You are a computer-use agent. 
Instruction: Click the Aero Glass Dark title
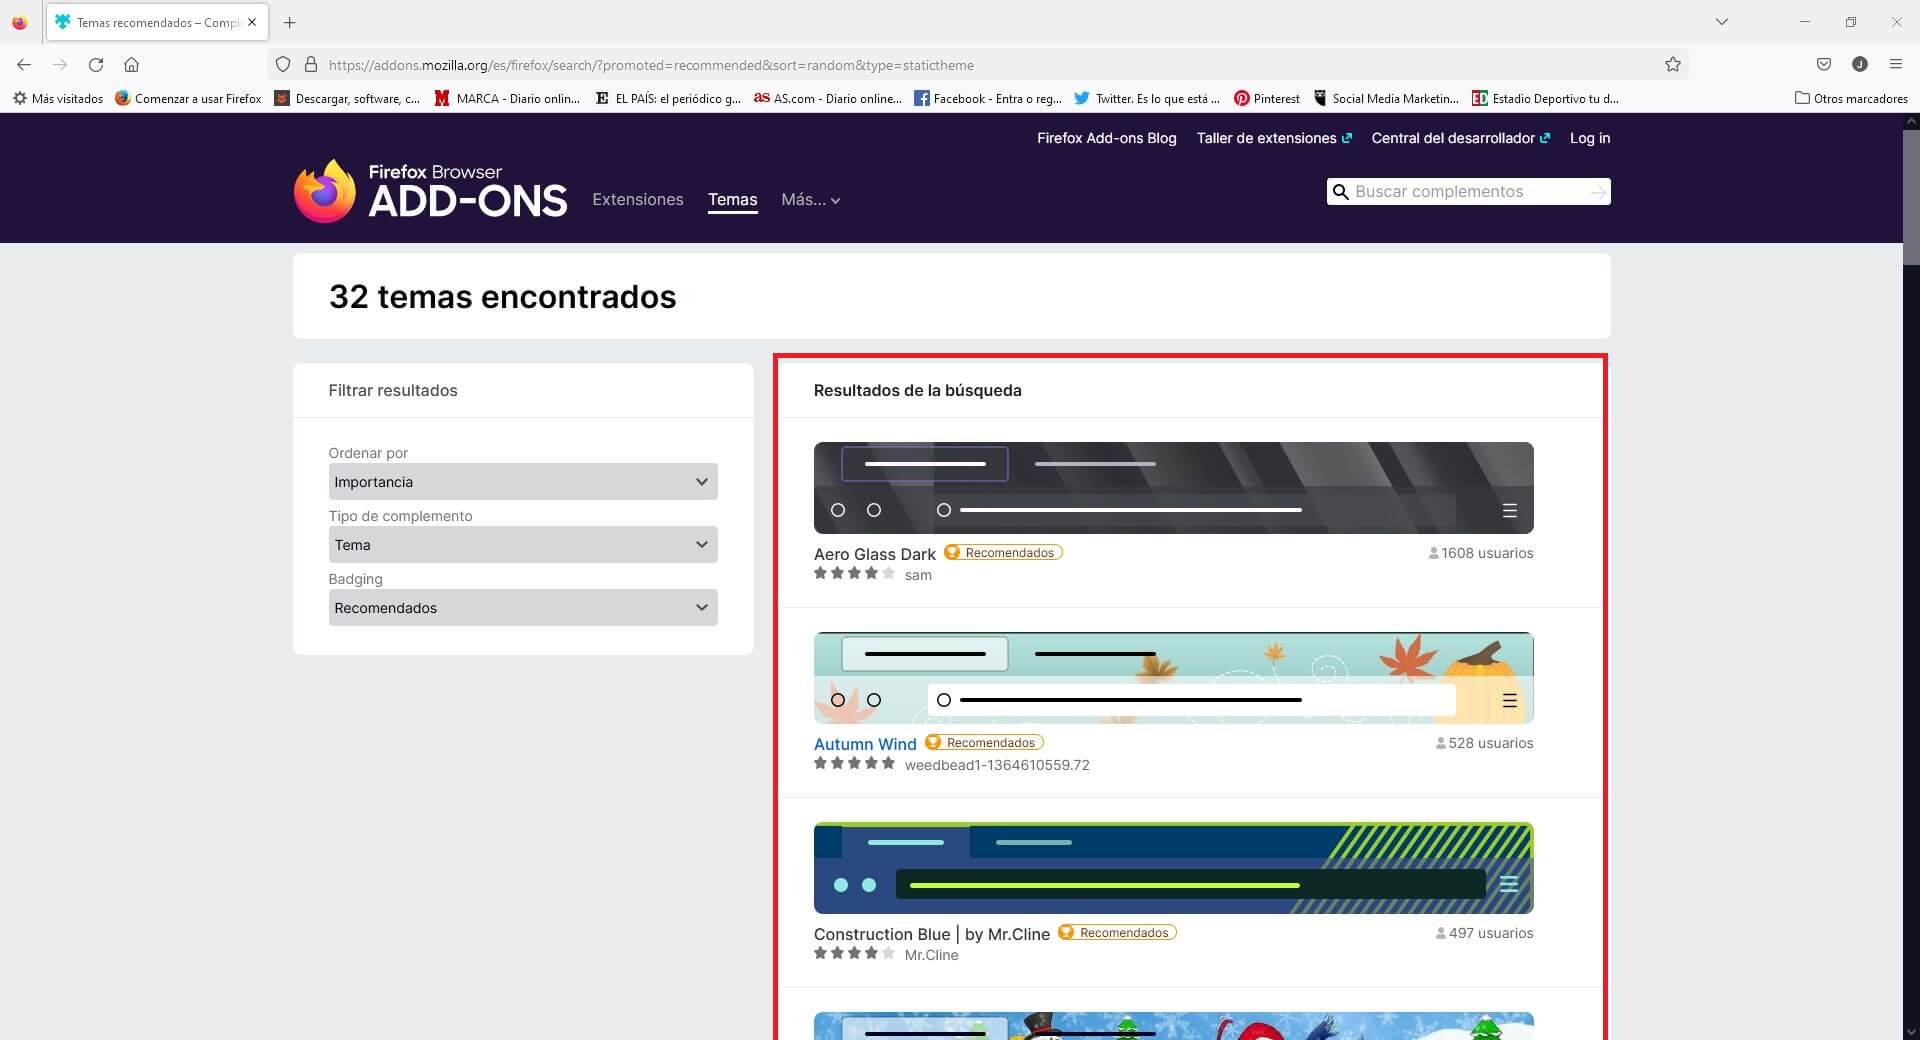(x=875, y=554)
